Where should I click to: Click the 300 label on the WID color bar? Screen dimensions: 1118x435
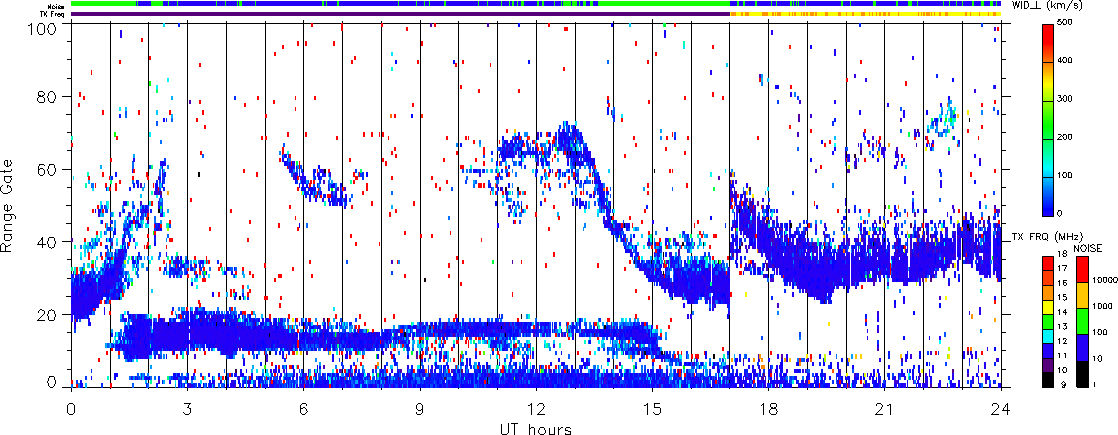click(1066, 101)
